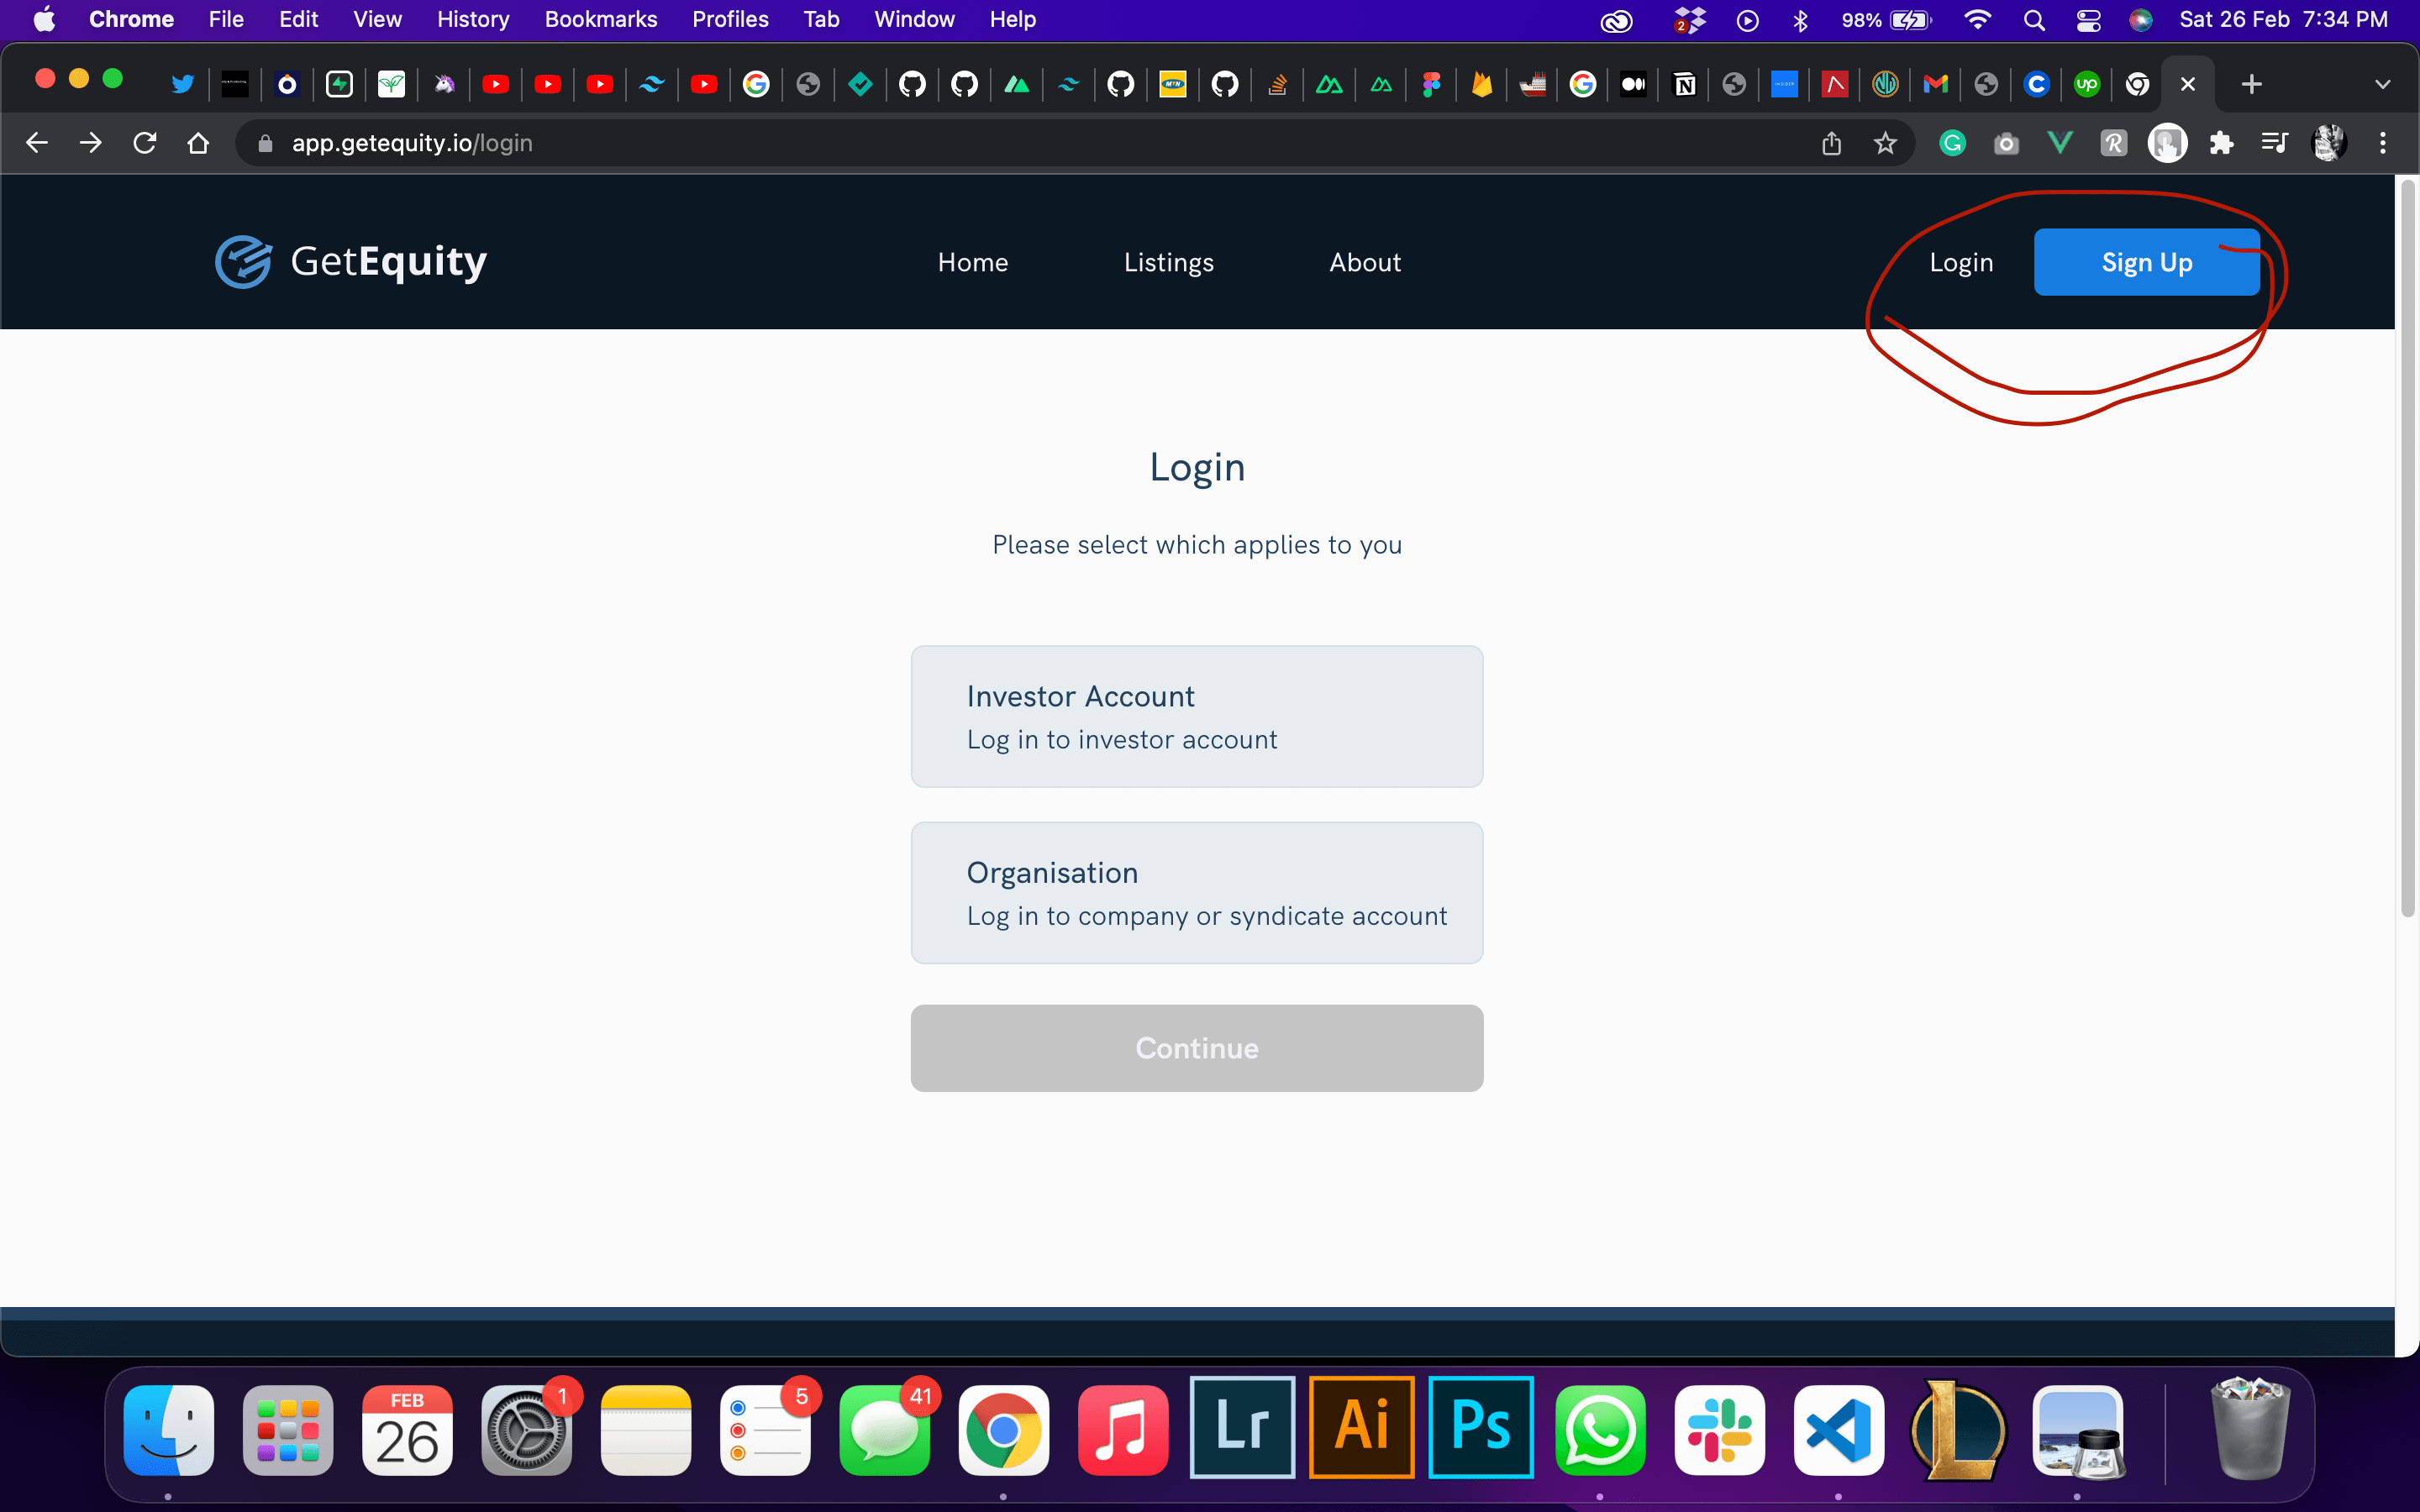Open the Bookmarks menu

pyautogui.click(x=600, y=19)
